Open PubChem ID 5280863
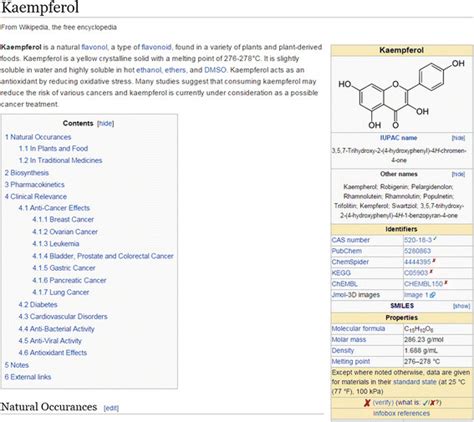The height and width of the screenshot is (422, 474). [x=417, y=251]
